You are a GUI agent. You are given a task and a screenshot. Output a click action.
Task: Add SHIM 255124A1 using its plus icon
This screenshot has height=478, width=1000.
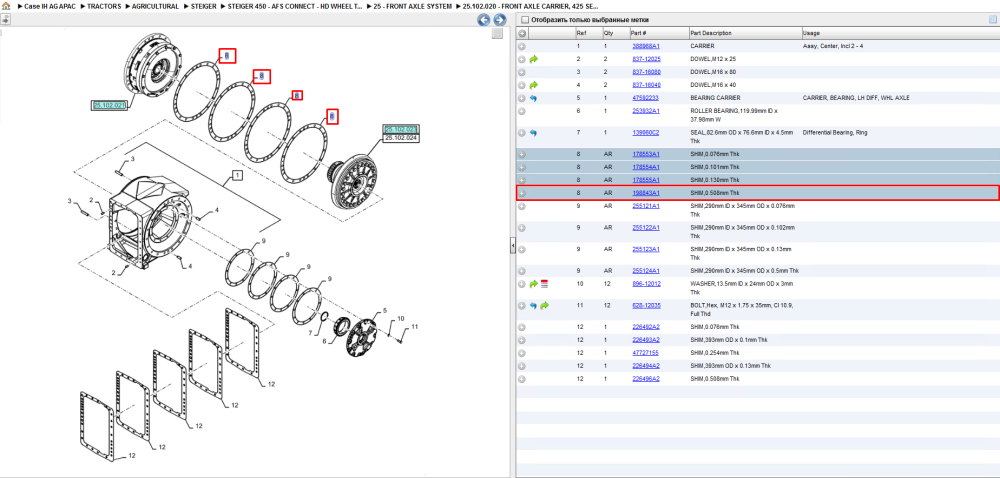click(522, 271)
